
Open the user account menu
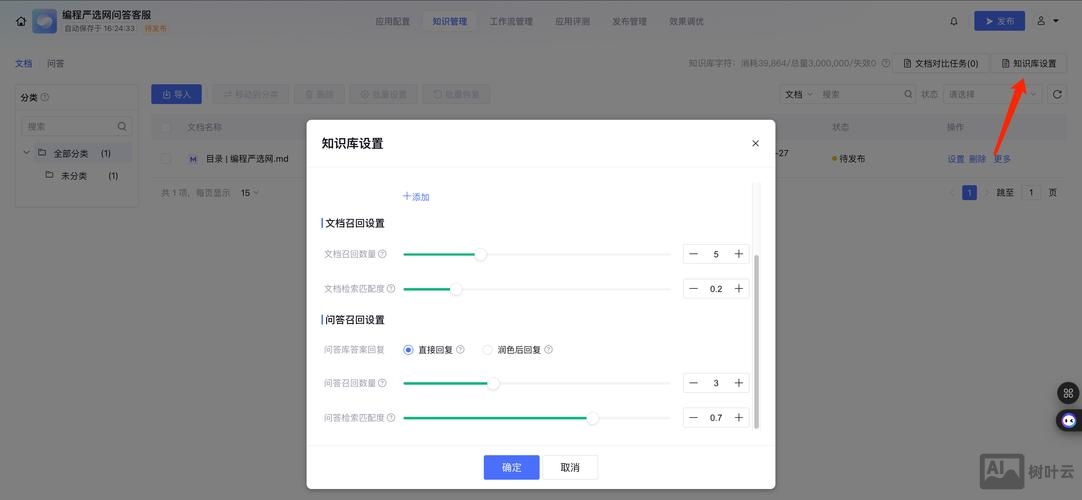(1047, 21)
